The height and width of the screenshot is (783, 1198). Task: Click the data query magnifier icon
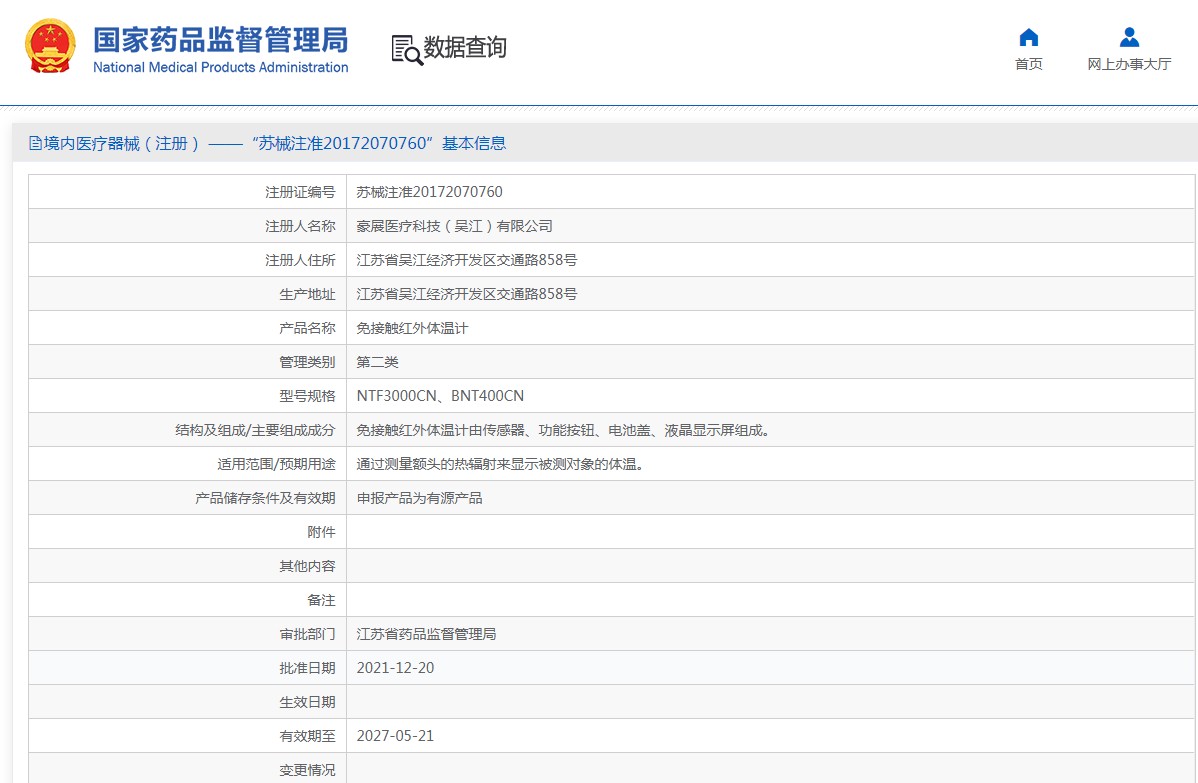pos(407,50)
